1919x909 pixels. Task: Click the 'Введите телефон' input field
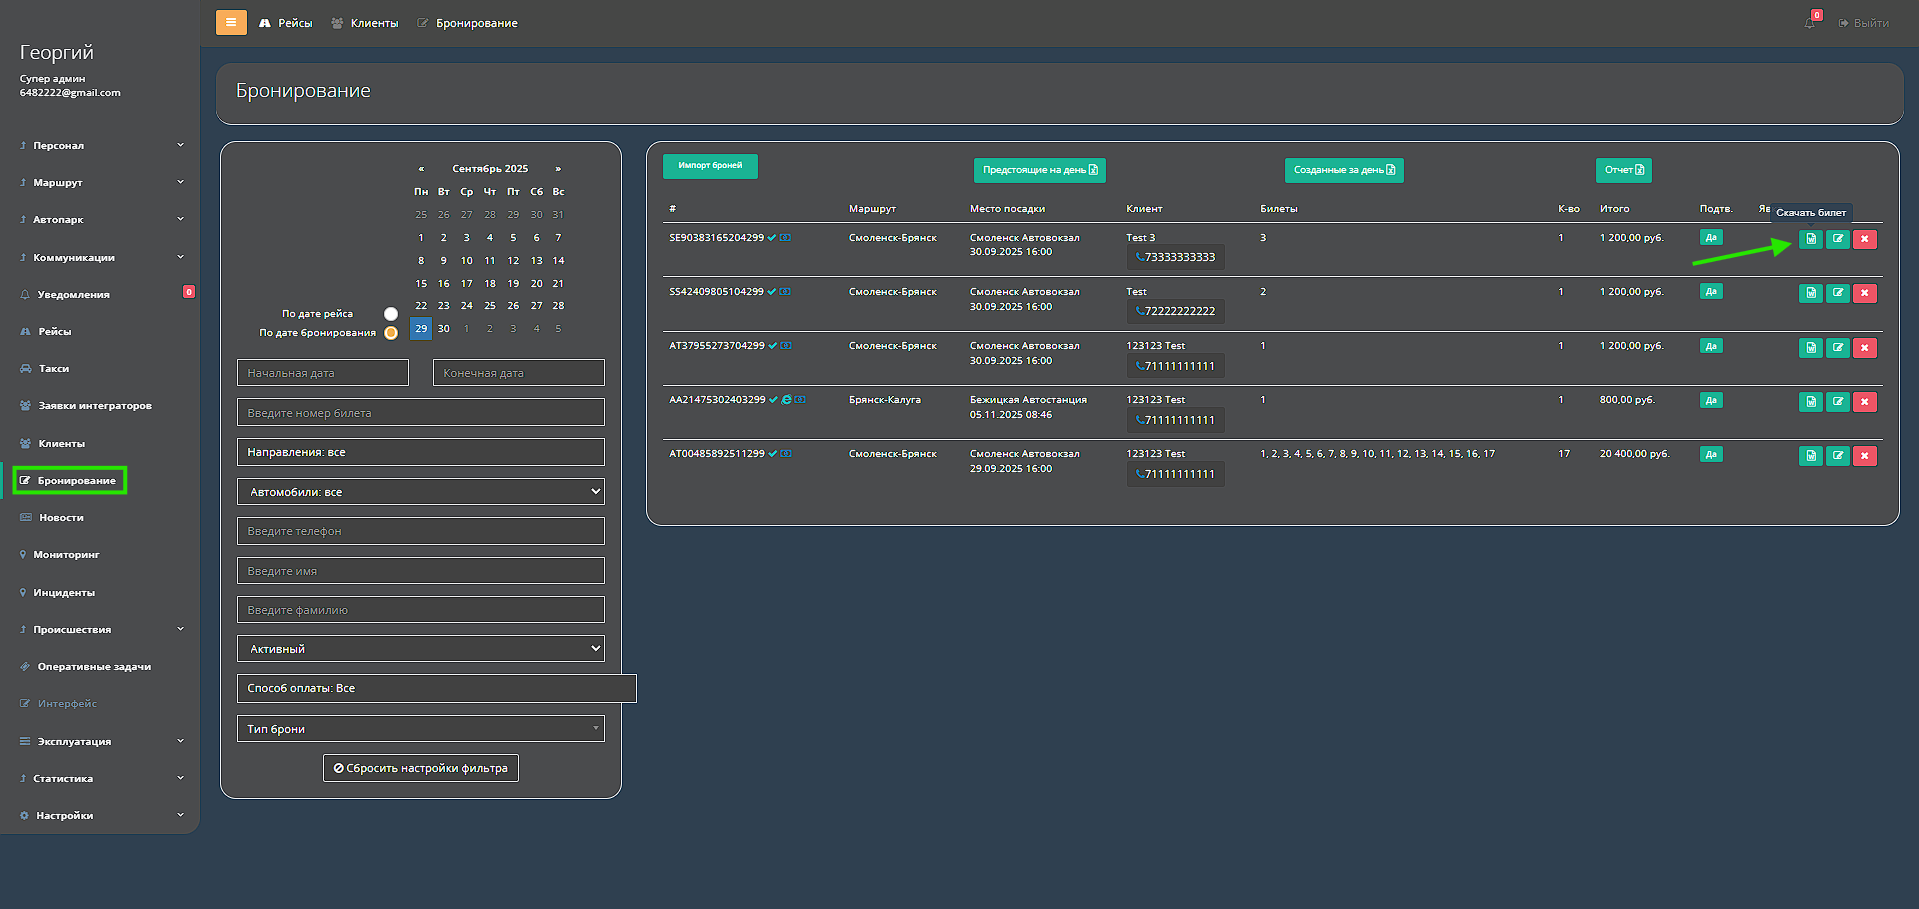(421, 531)
